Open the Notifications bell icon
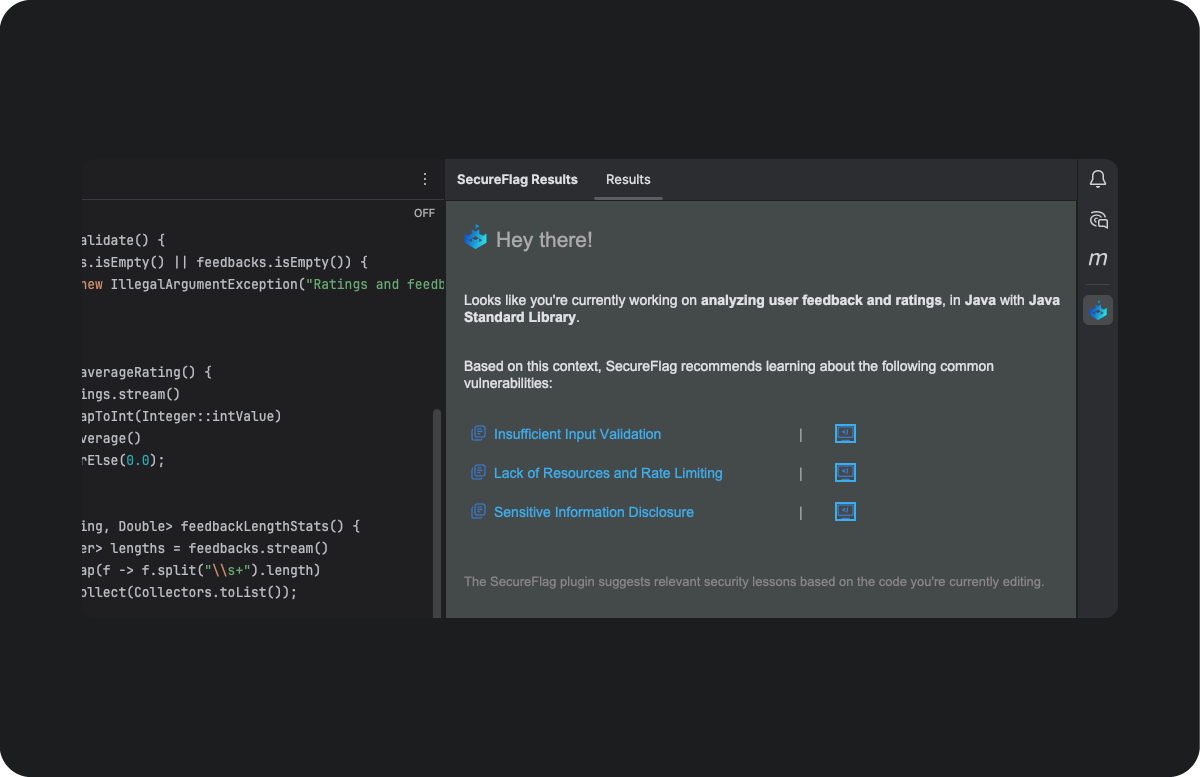 point(1098,179)
